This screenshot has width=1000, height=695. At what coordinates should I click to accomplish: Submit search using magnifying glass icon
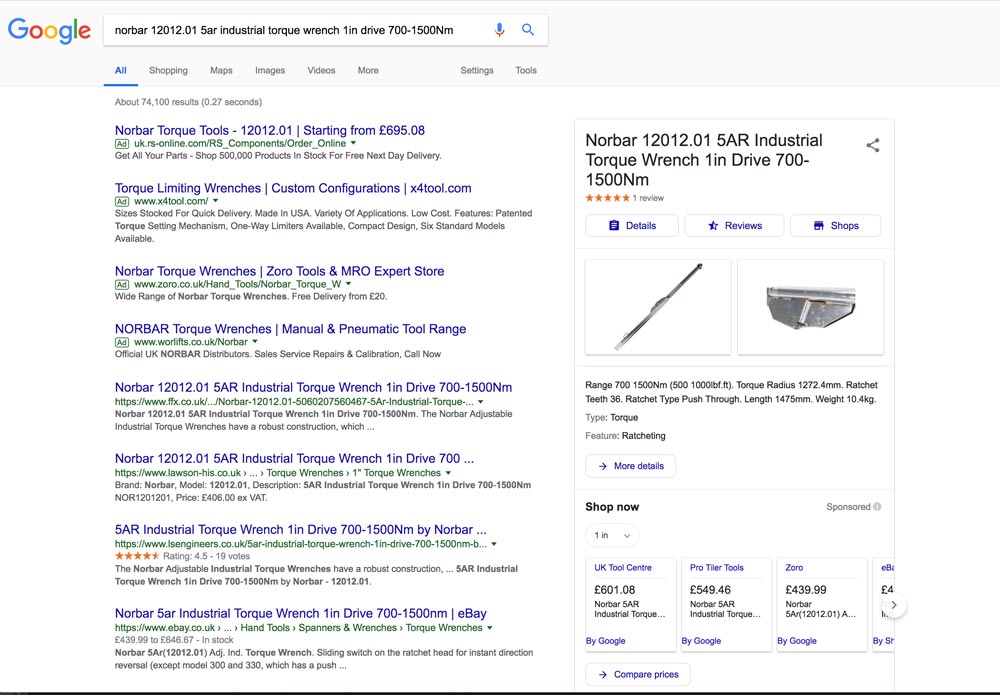coord(528,29)
